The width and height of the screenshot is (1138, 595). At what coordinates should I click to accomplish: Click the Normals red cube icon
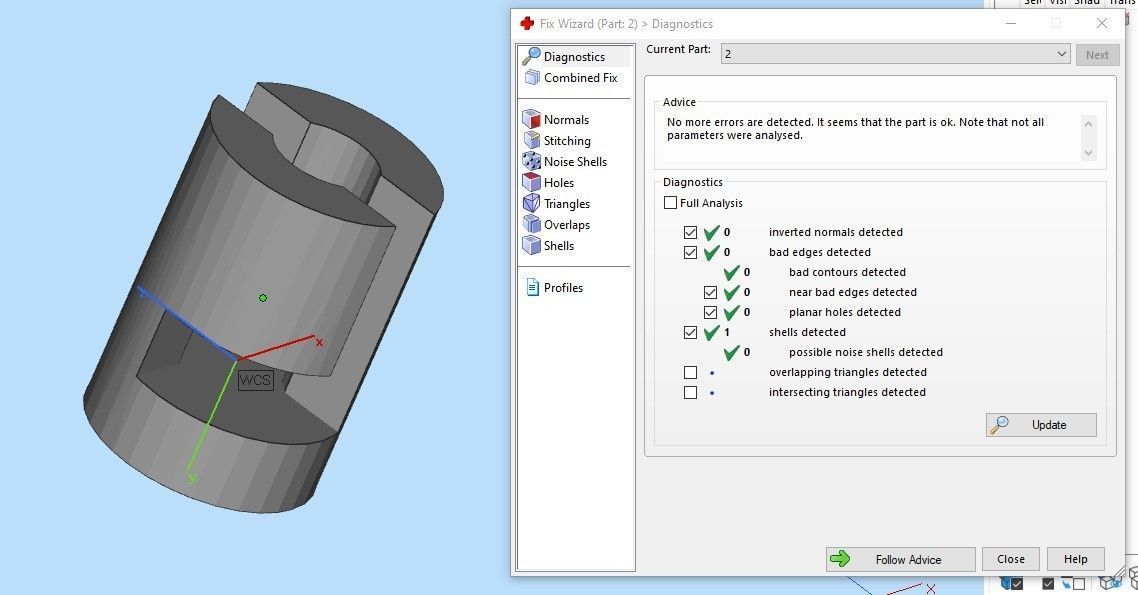pyautogui.click(x=531, y=119)
